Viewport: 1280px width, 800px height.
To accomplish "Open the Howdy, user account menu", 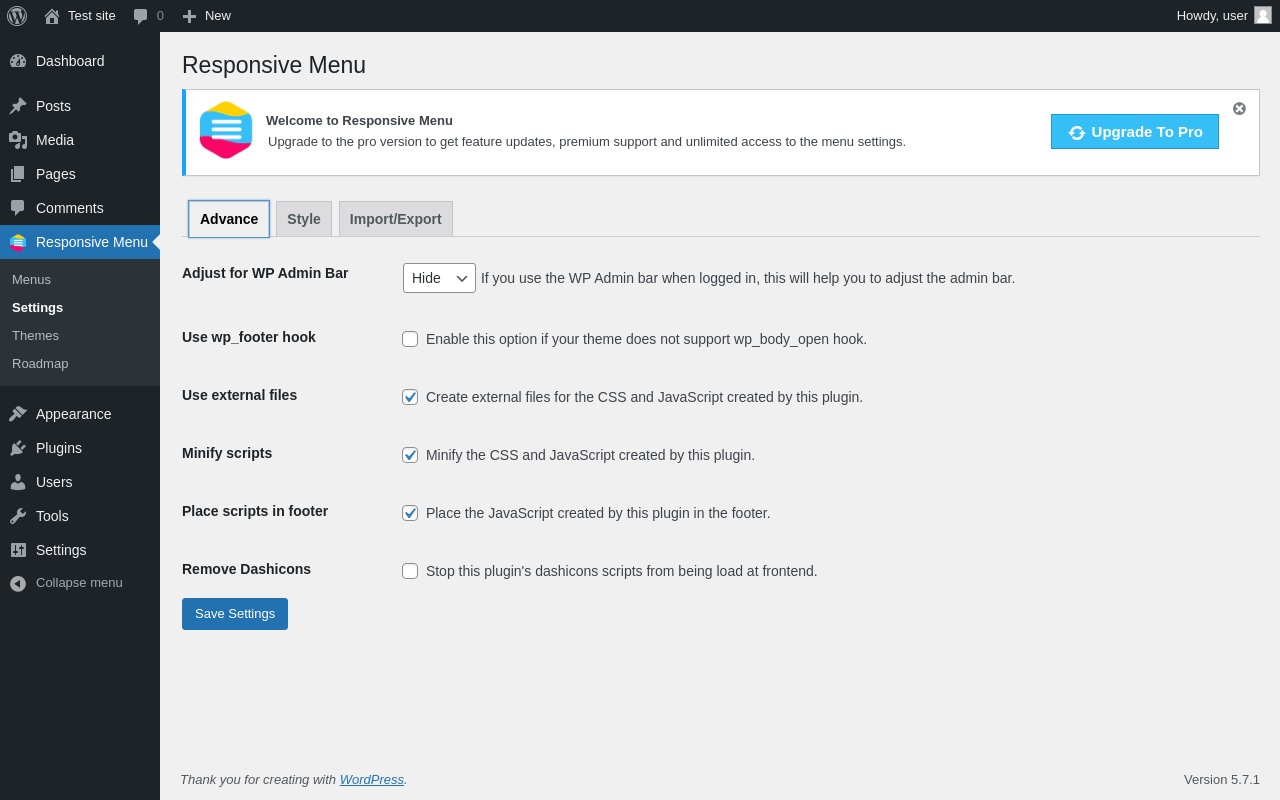I will 1224,16.
